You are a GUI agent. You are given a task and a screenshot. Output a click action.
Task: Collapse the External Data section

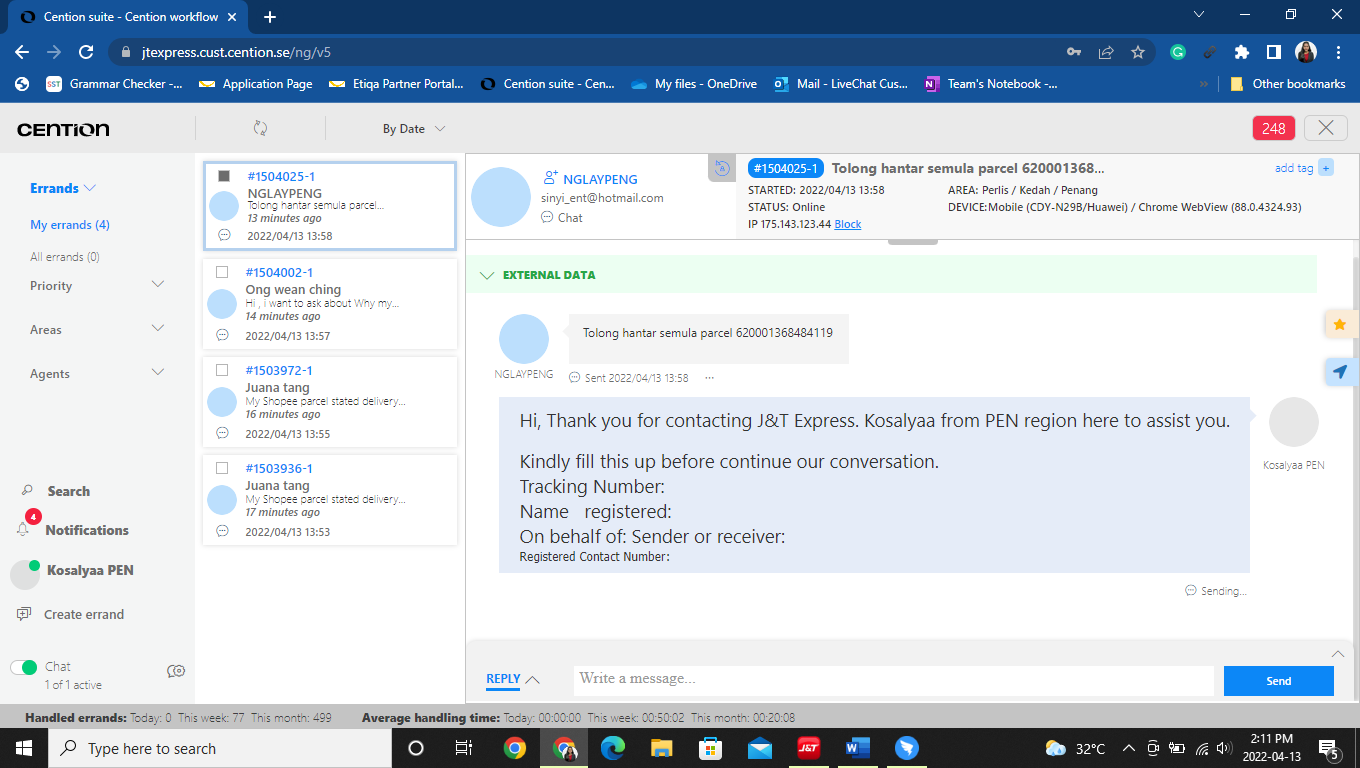pyautogui.click(x=487, y=275)
